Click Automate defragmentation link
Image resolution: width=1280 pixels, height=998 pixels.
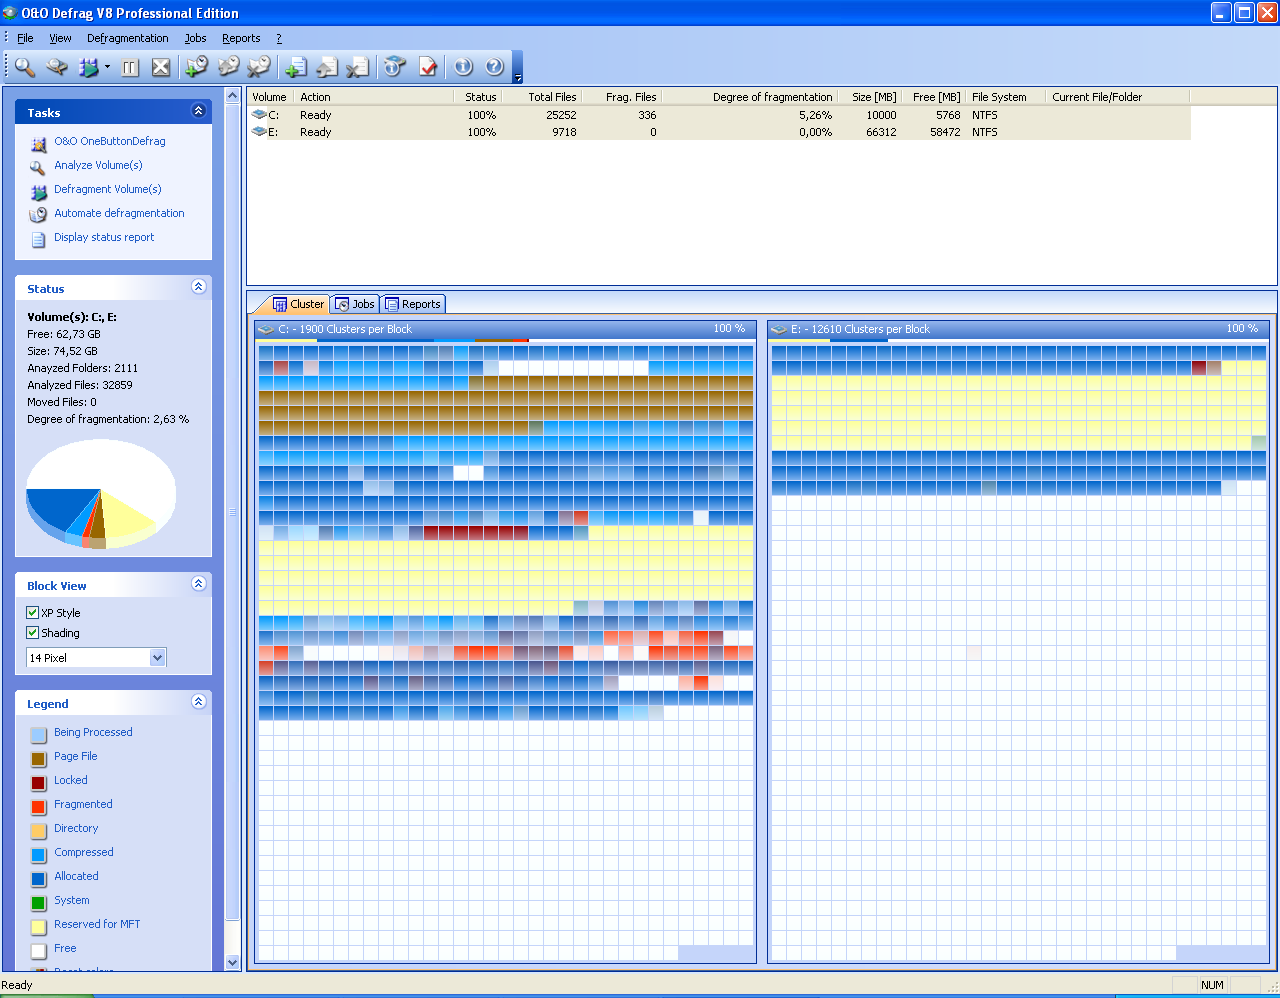pos(119,213)
